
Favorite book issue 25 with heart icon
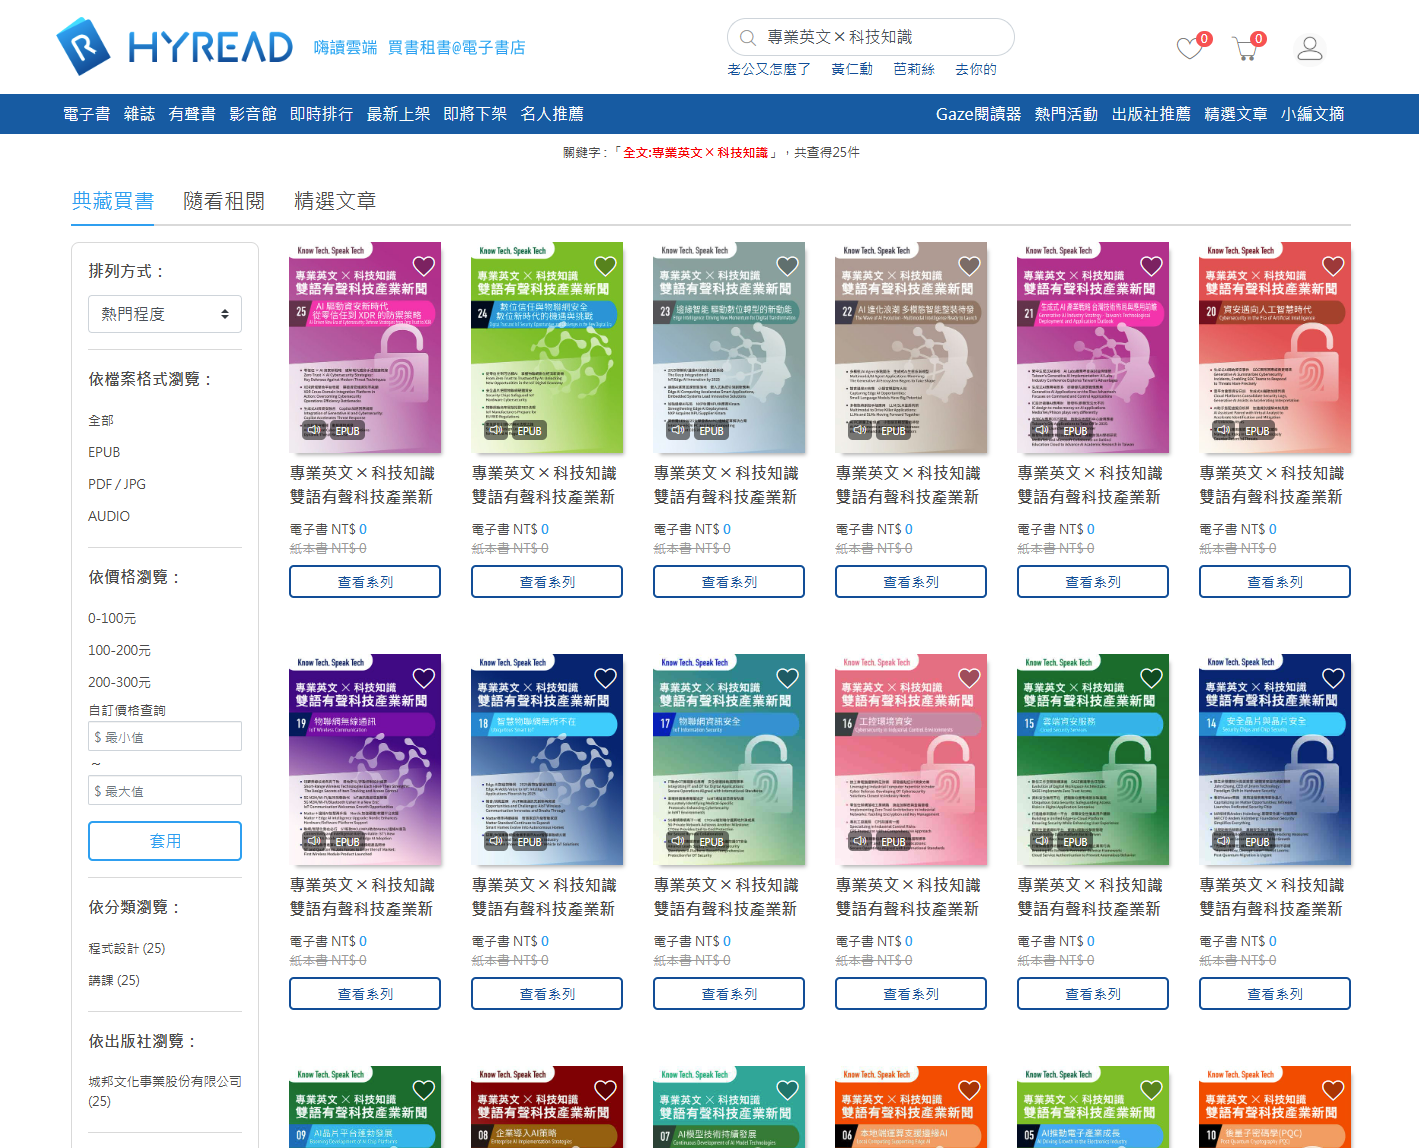coord(424,266)
